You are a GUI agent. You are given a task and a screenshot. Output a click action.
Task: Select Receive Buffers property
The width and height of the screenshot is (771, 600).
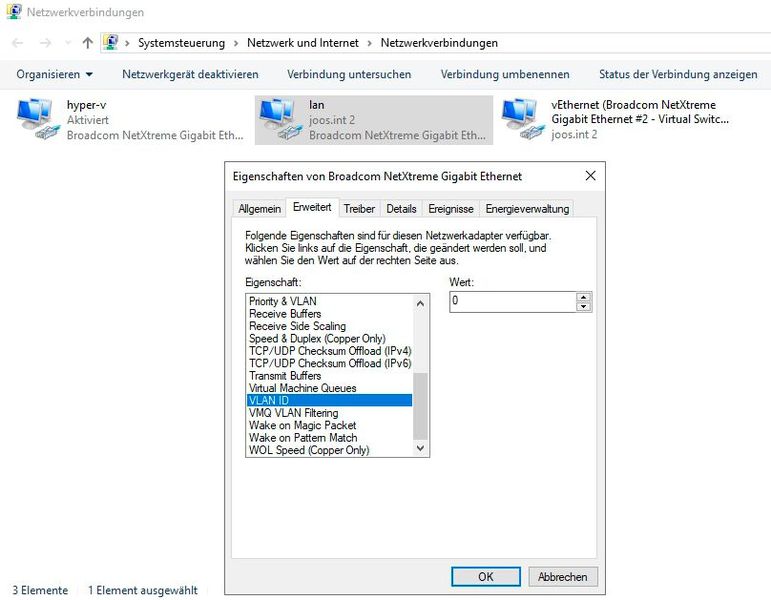329,314
